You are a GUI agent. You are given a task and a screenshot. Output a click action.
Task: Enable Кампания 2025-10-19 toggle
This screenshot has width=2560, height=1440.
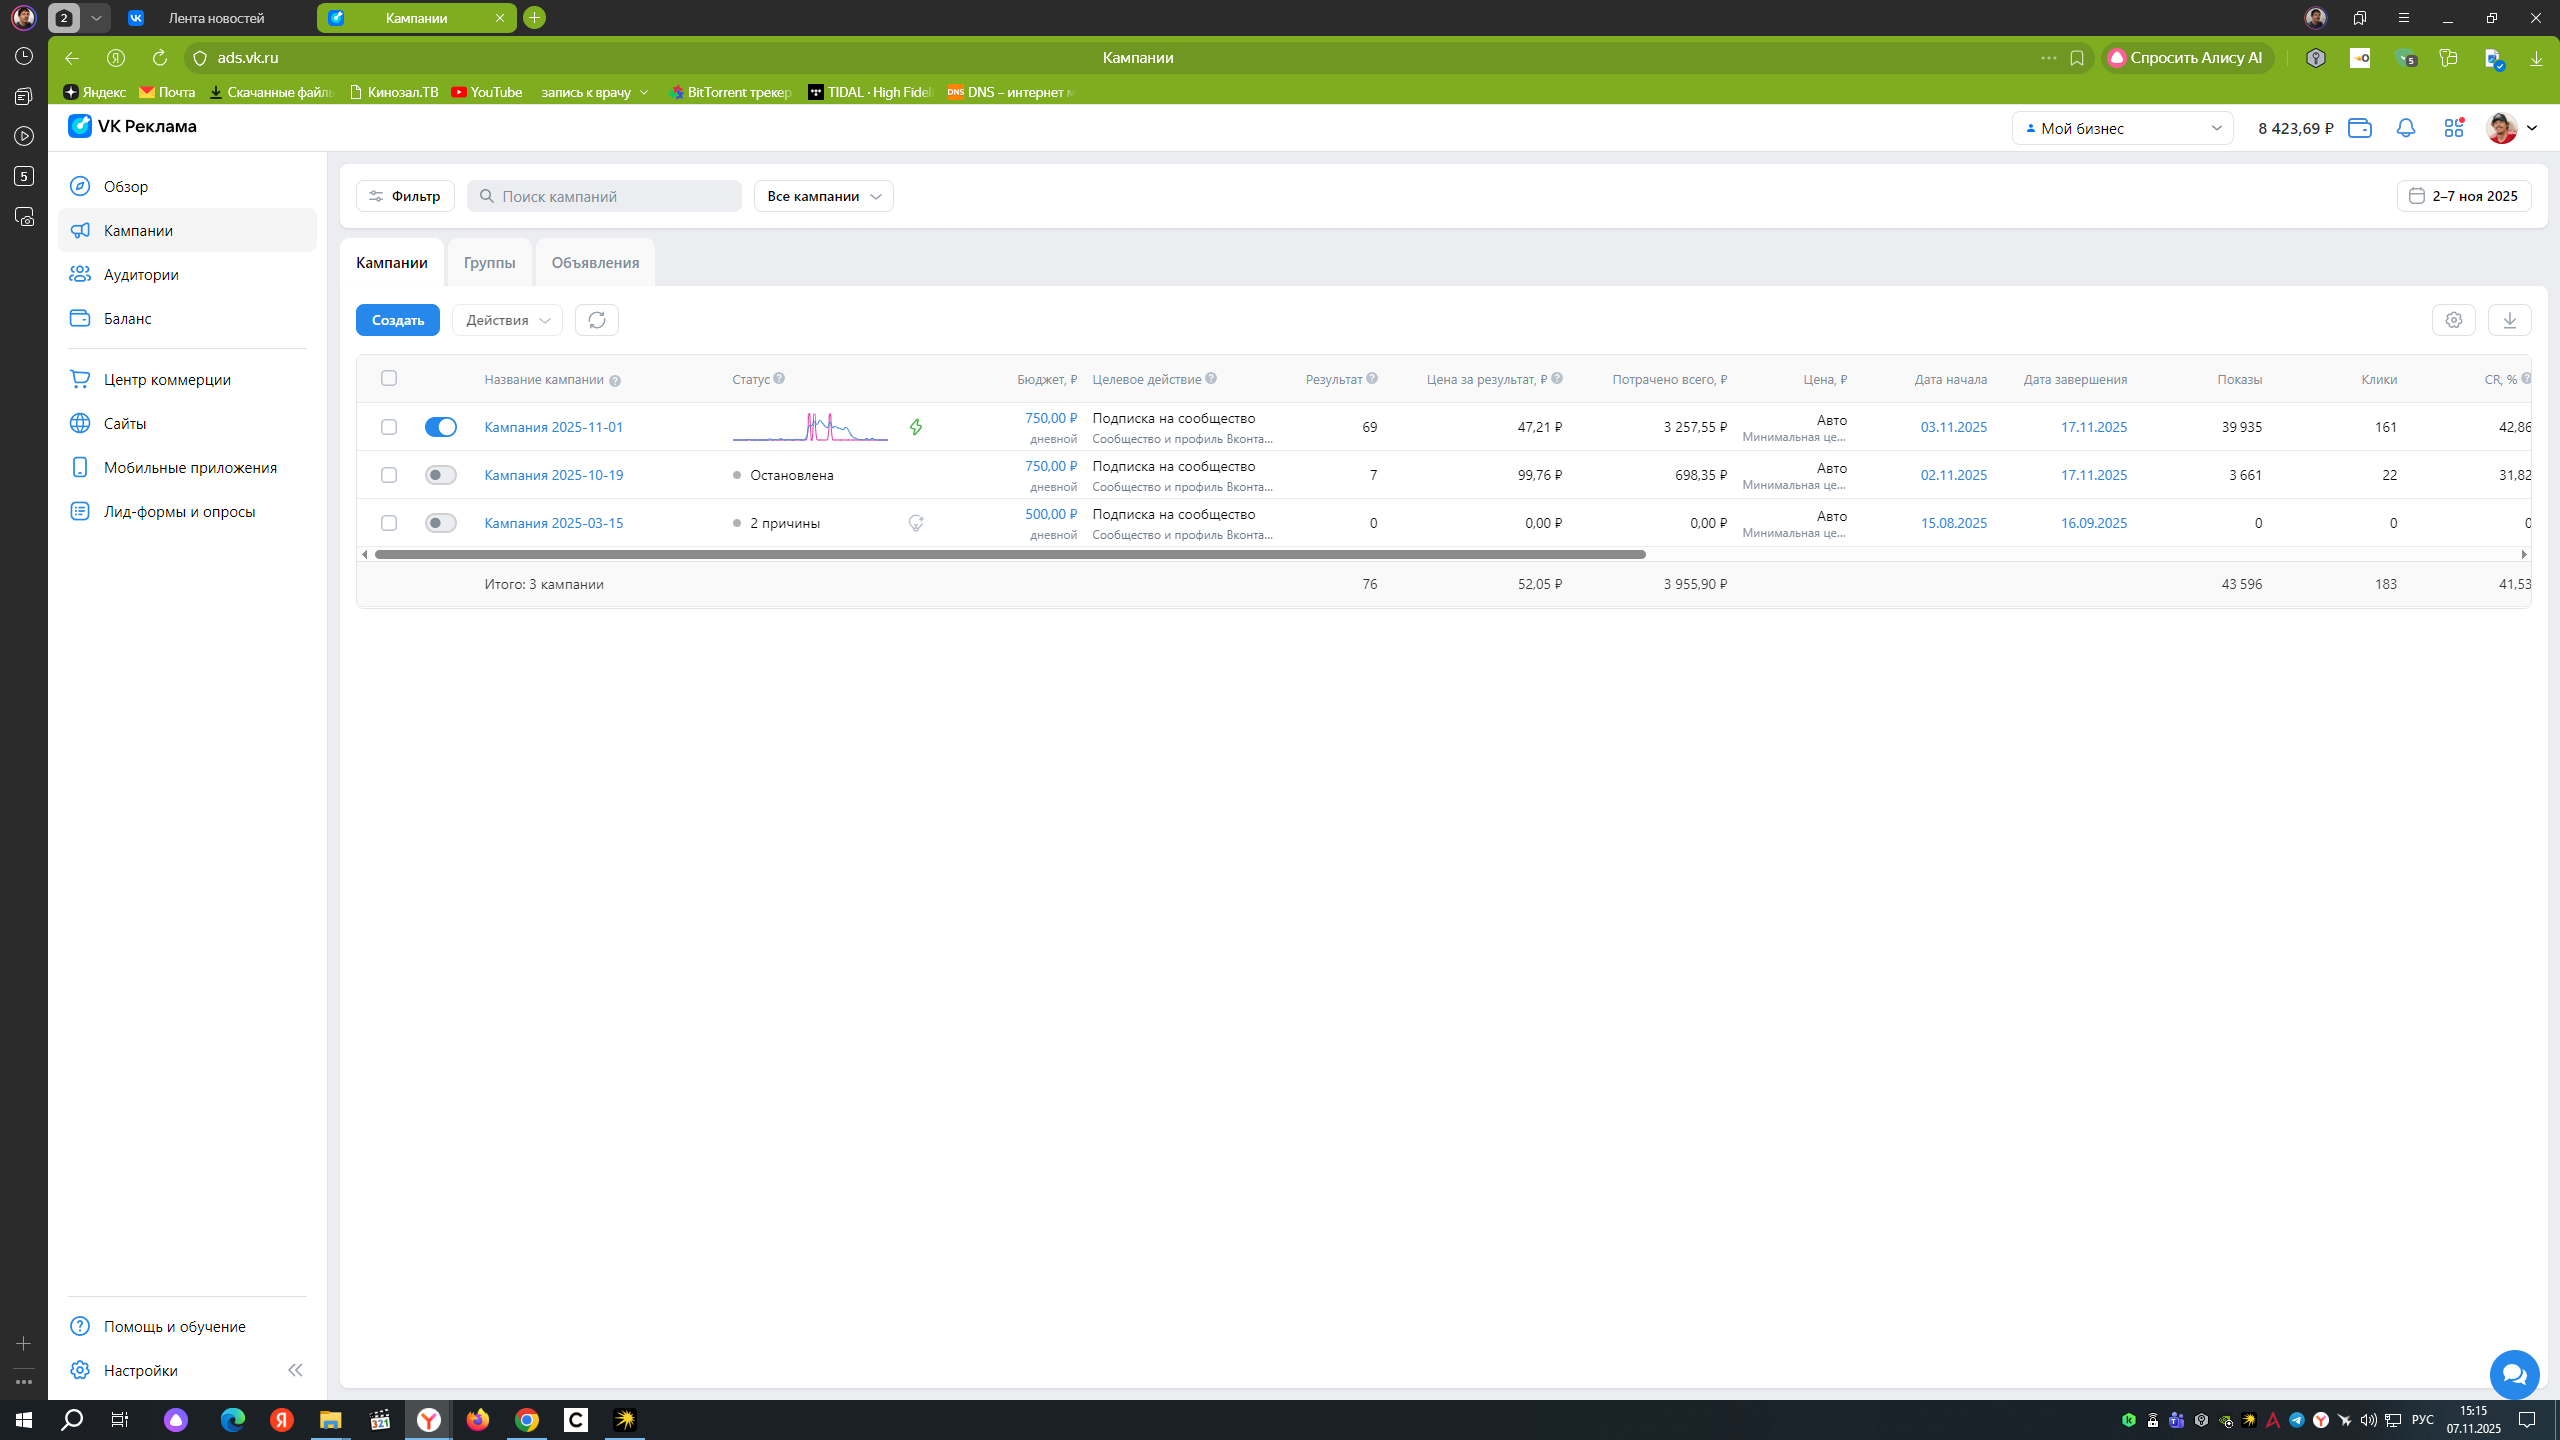(441, 475)
